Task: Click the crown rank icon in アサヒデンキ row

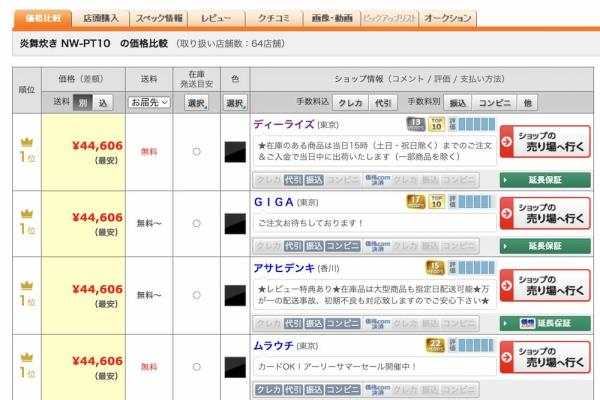Action: (x=27, y=286)
